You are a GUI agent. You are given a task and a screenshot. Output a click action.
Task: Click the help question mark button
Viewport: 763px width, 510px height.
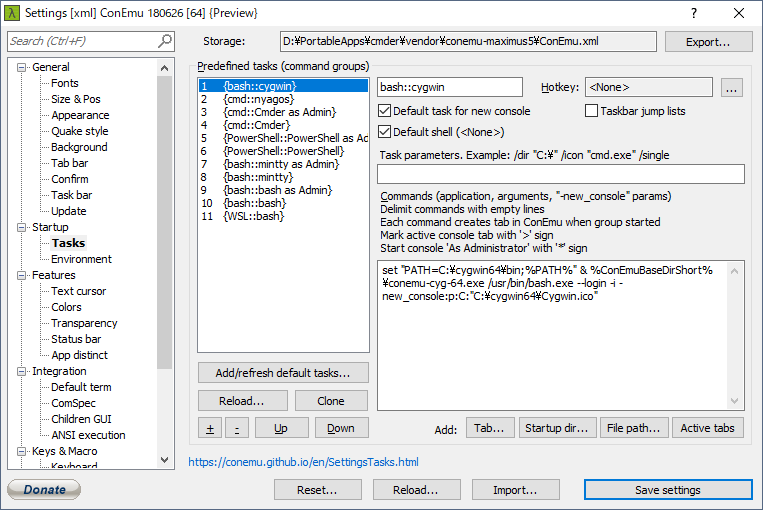[x=694, y=13]
